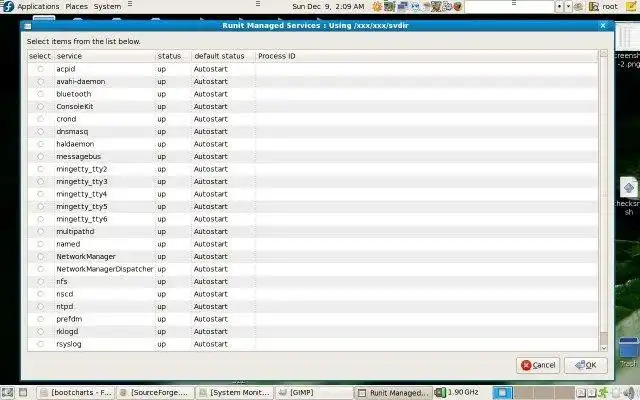The height and width of the screenshot is (400, 640).
Task: Click the mingetty_tty6 service name
Action: 82,219
